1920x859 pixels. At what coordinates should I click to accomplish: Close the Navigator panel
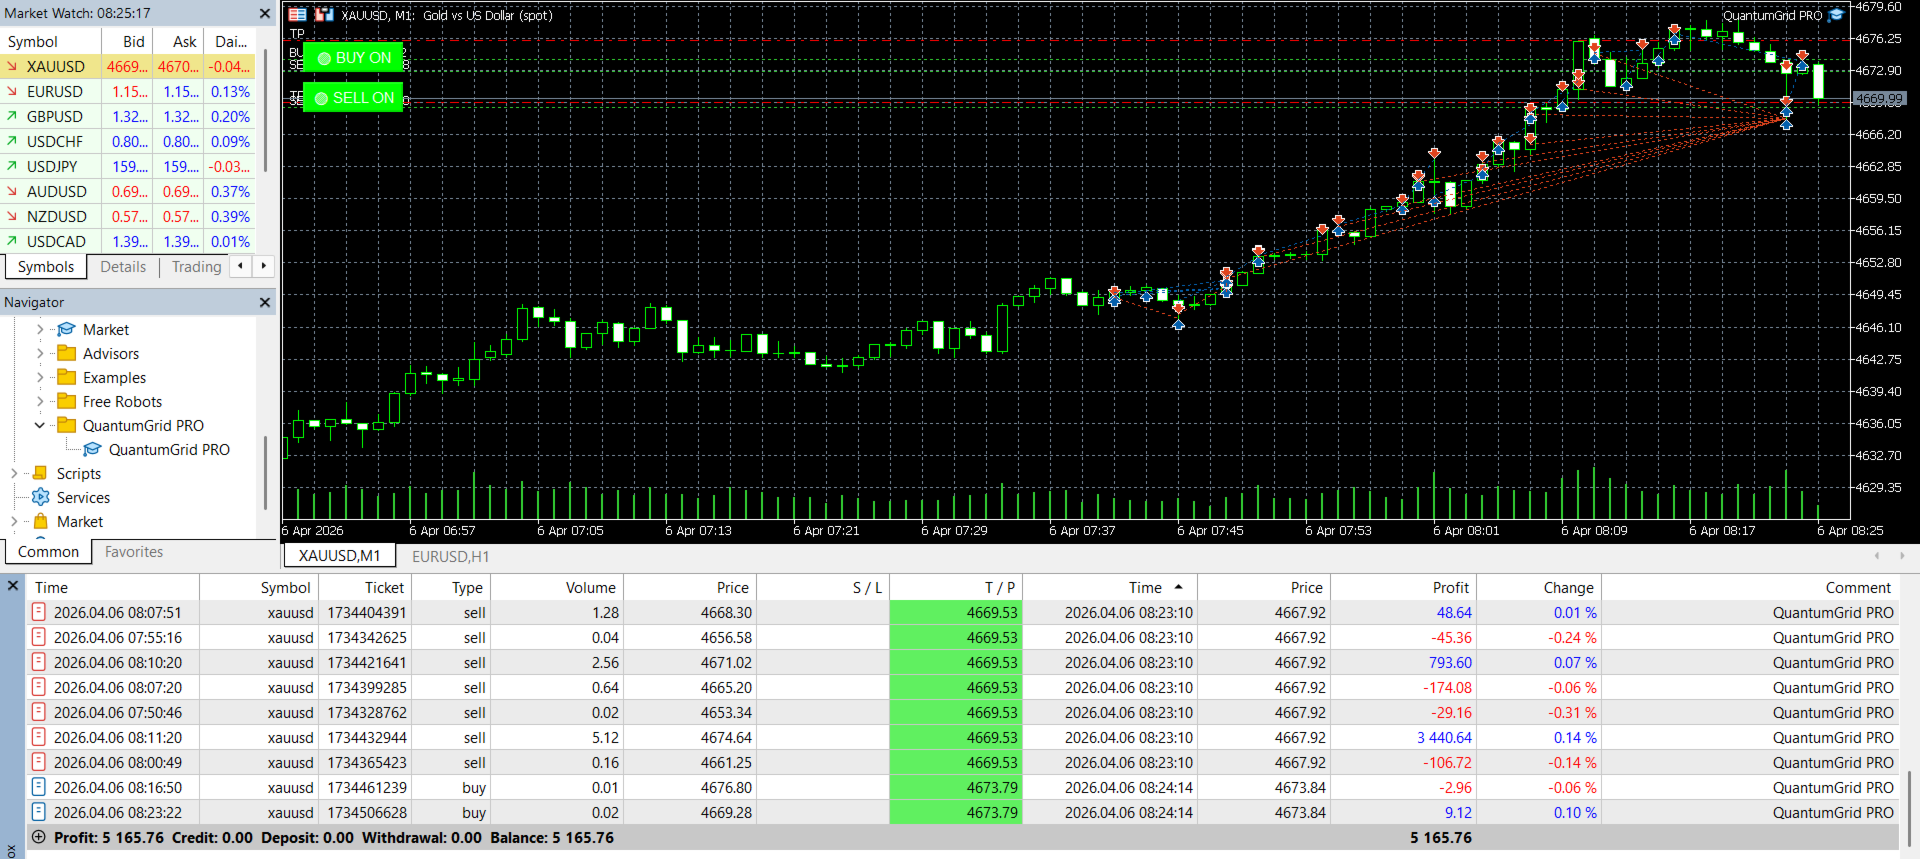[x=265, y=302]
